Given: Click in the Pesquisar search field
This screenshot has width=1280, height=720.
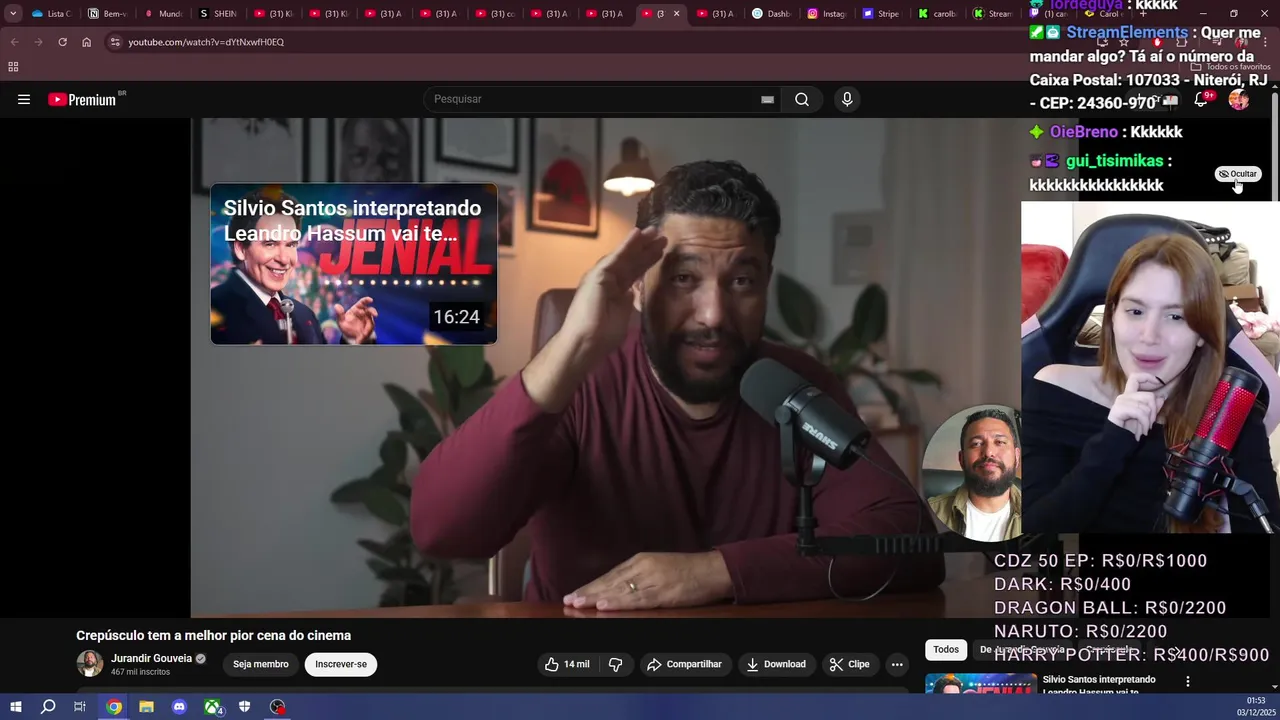Looking at the screenshot, I should coord(595,99).
